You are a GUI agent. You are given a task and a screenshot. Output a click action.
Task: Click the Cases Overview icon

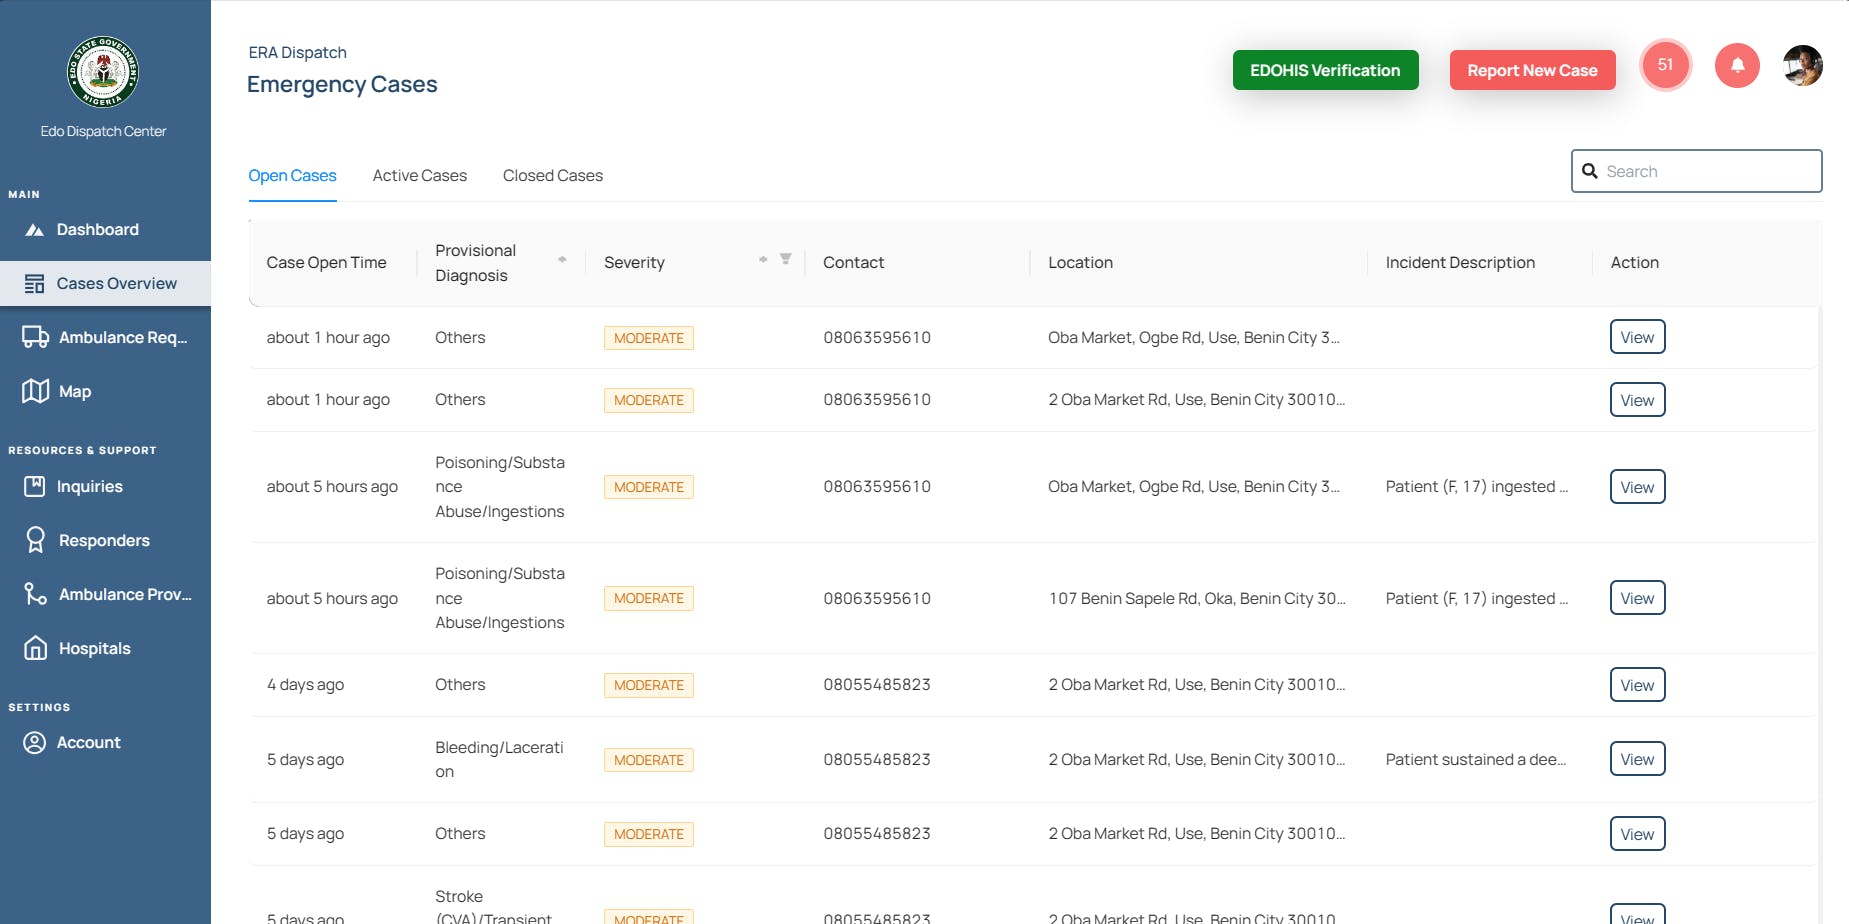click(x=35, y=284)
